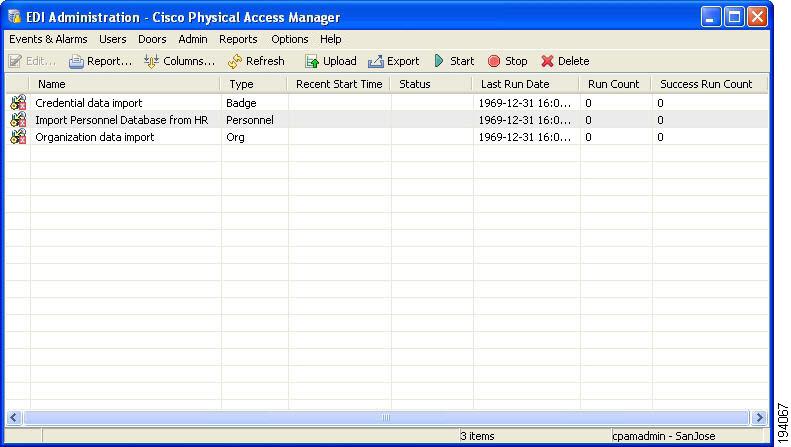Maximize the EDI Administration window
791x447 pixels.
734,17
